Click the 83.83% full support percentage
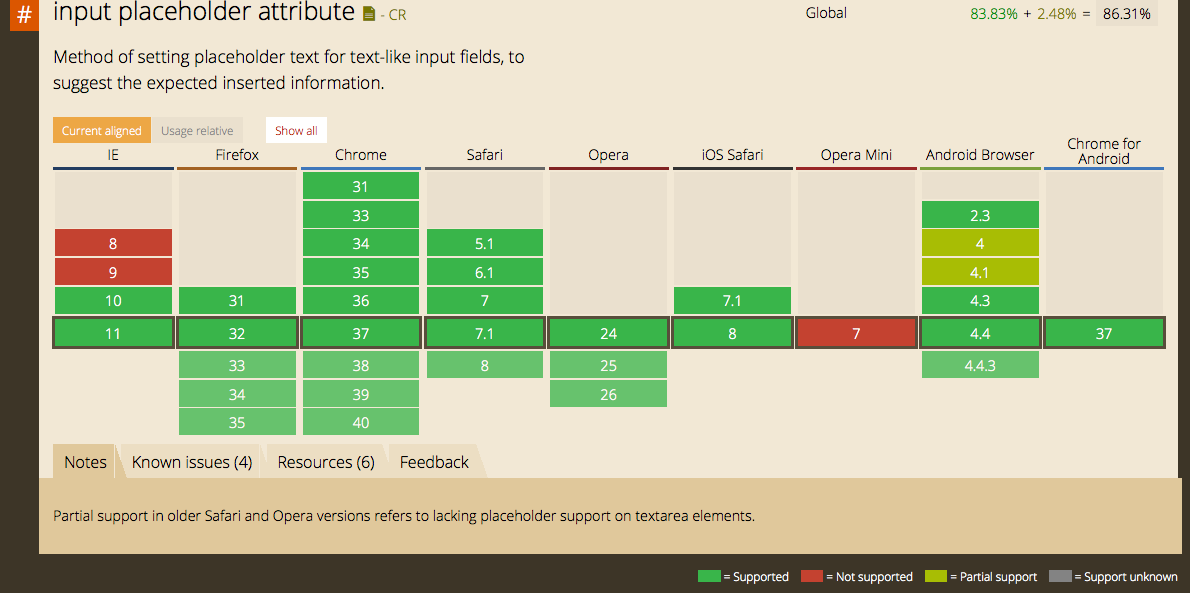Viewport: 1190px width, 593px height. pyautogui.click(x=993, y=13)
